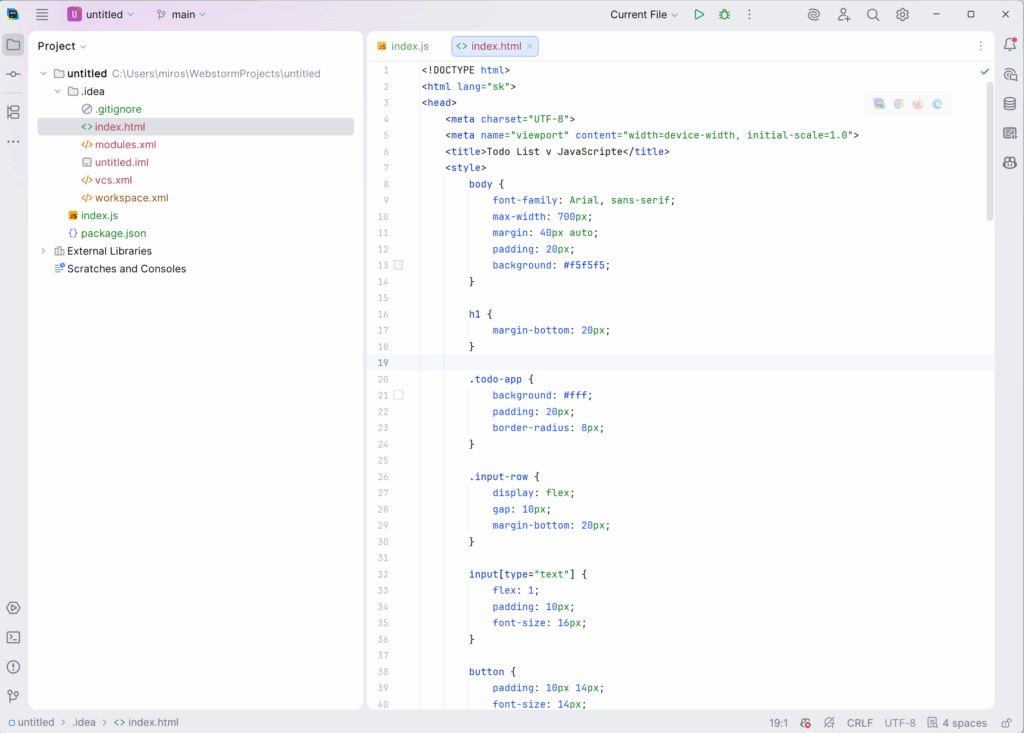
Task: Show more tool windows ellipsis
Action: (x=13, y=141)
